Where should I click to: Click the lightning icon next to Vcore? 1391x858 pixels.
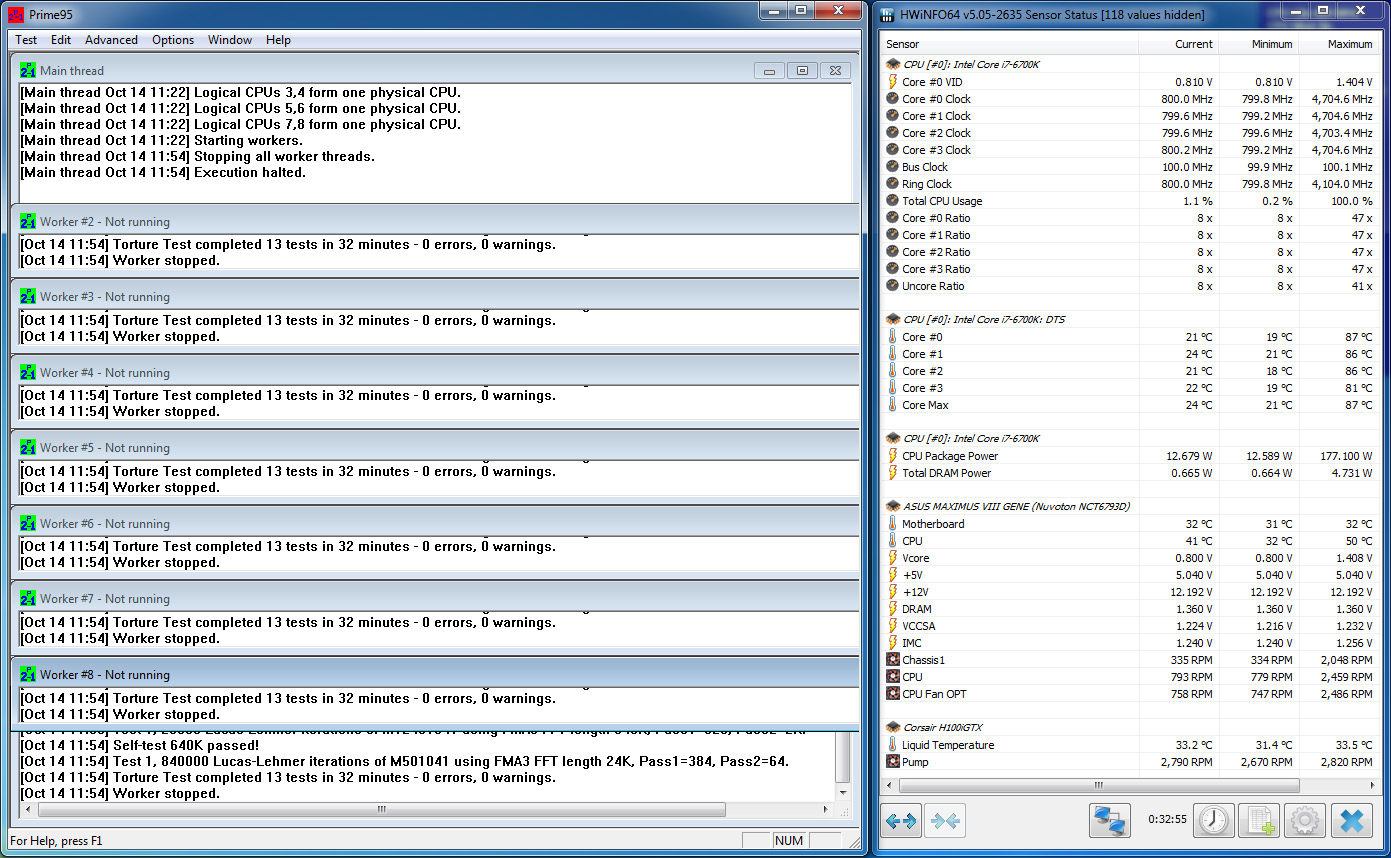point(893,558)
